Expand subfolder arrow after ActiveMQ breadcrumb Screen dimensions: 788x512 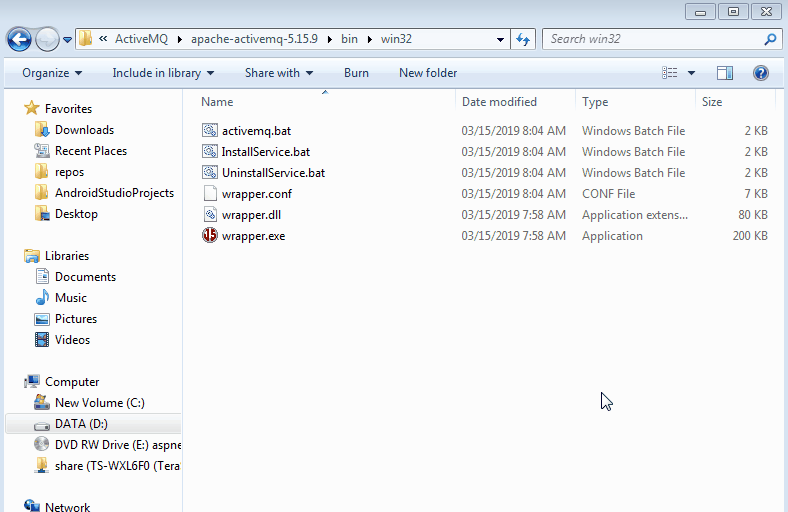[180, 39]
